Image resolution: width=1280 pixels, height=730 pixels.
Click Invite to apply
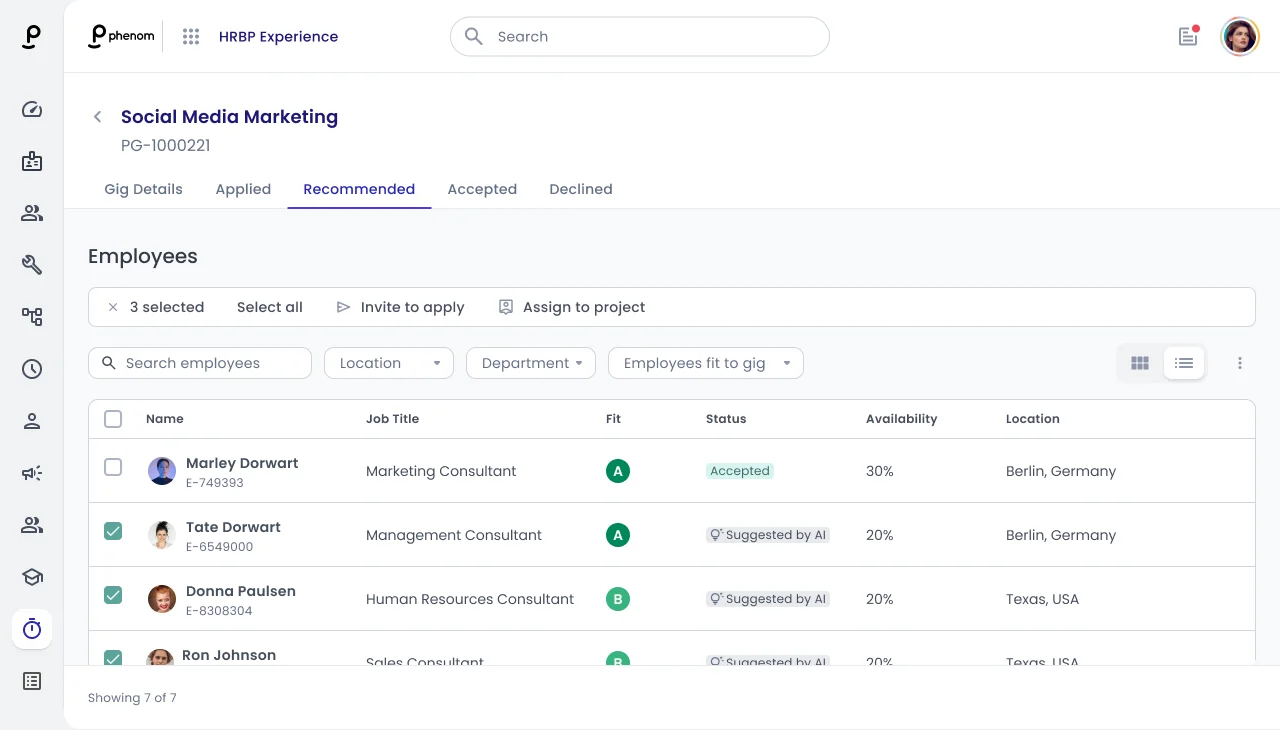click(400, 307)
